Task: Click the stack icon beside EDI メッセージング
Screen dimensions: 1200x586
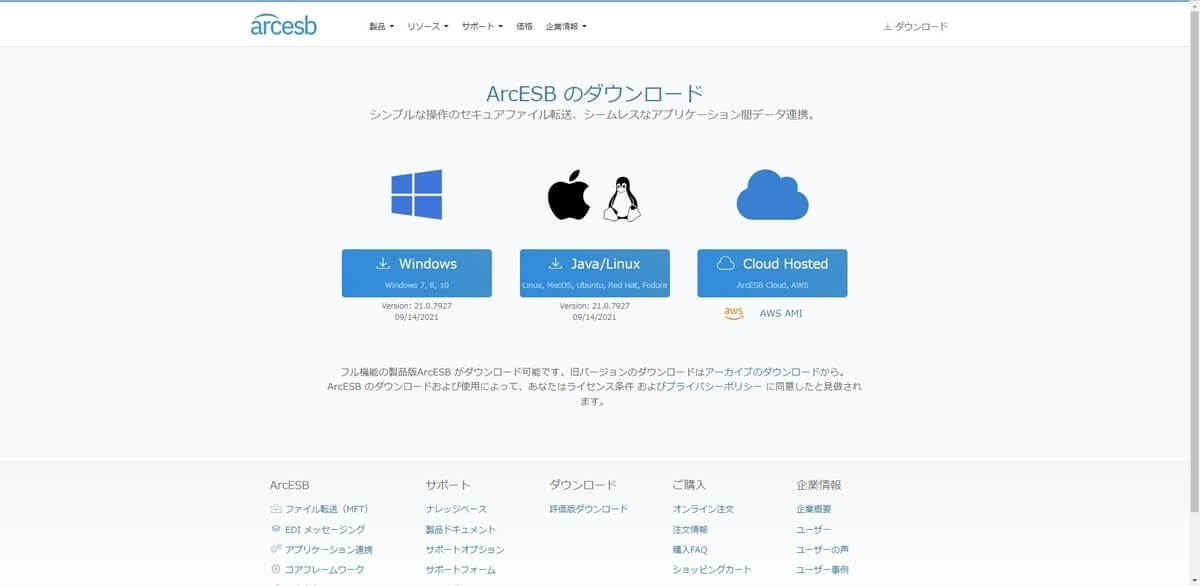Action: pos(276,529)
